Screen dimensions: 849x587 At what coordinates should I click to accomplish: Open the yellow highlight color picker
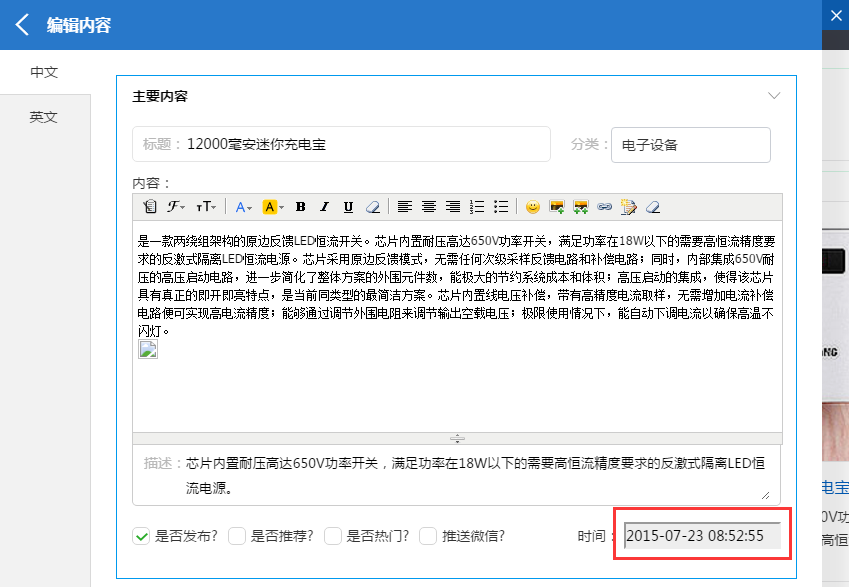point(272,206)
